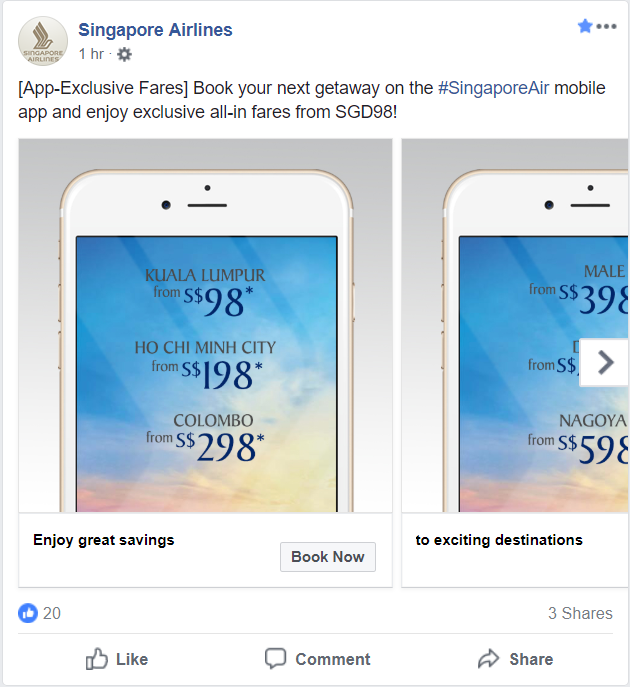Click the to exciting destinations headline
Image resolution: width=630 pixels, height=687 pixels.
tap(499, 540)
